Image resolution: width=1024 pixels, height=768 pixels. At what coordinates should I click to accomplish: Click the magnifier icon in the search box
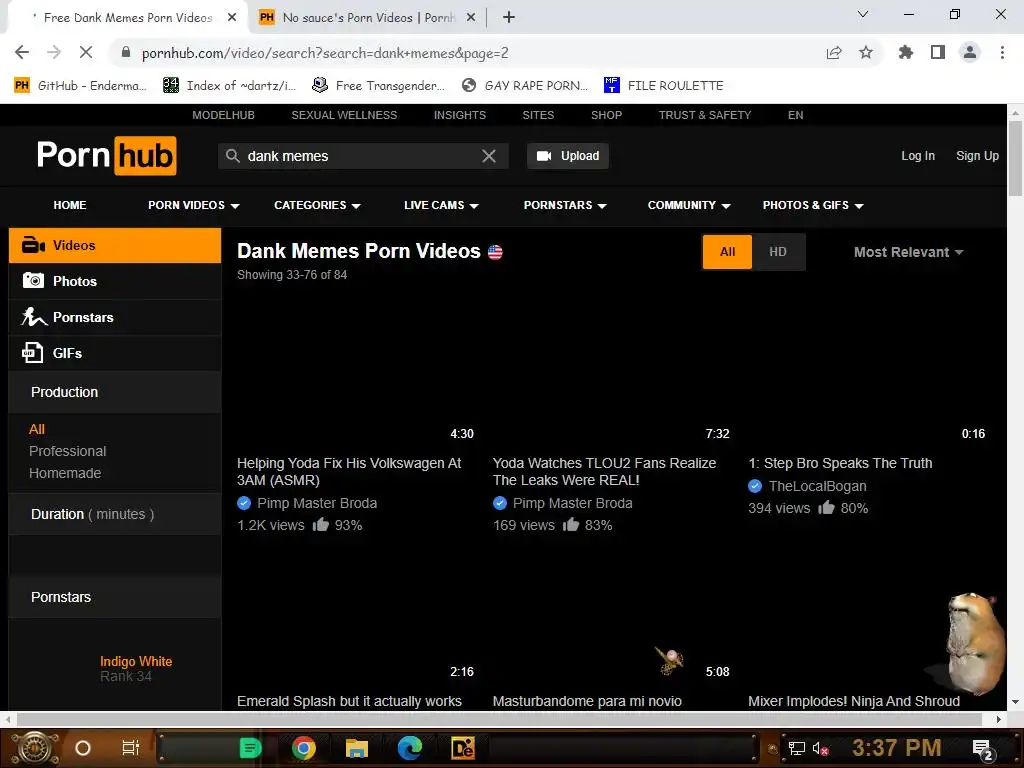pos(232,156)
